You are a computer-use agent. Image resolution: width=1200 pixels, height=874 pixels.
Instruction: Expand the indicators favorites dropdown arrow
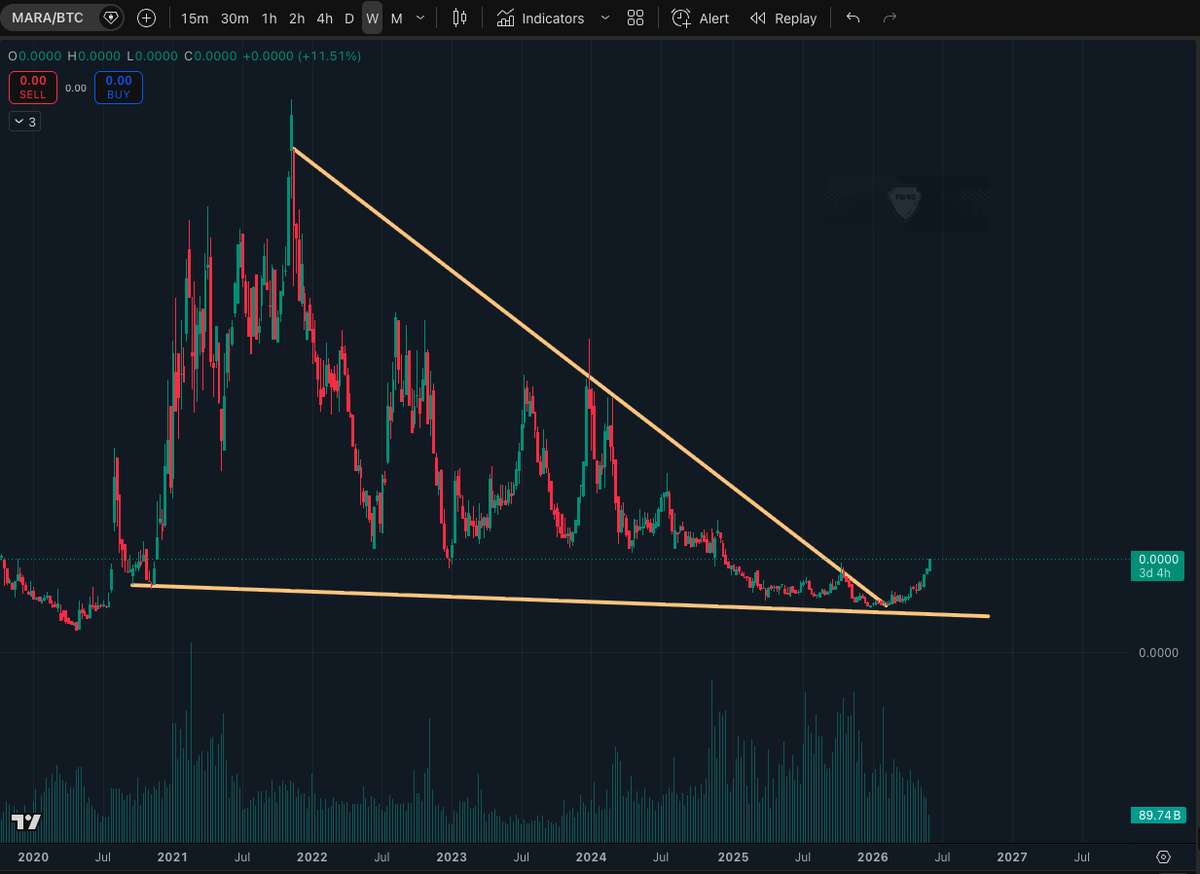[x=605, y=18]
